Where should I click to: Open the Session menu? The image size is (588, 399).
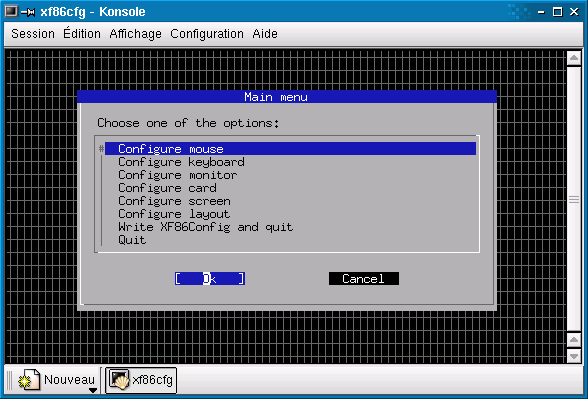33,34
